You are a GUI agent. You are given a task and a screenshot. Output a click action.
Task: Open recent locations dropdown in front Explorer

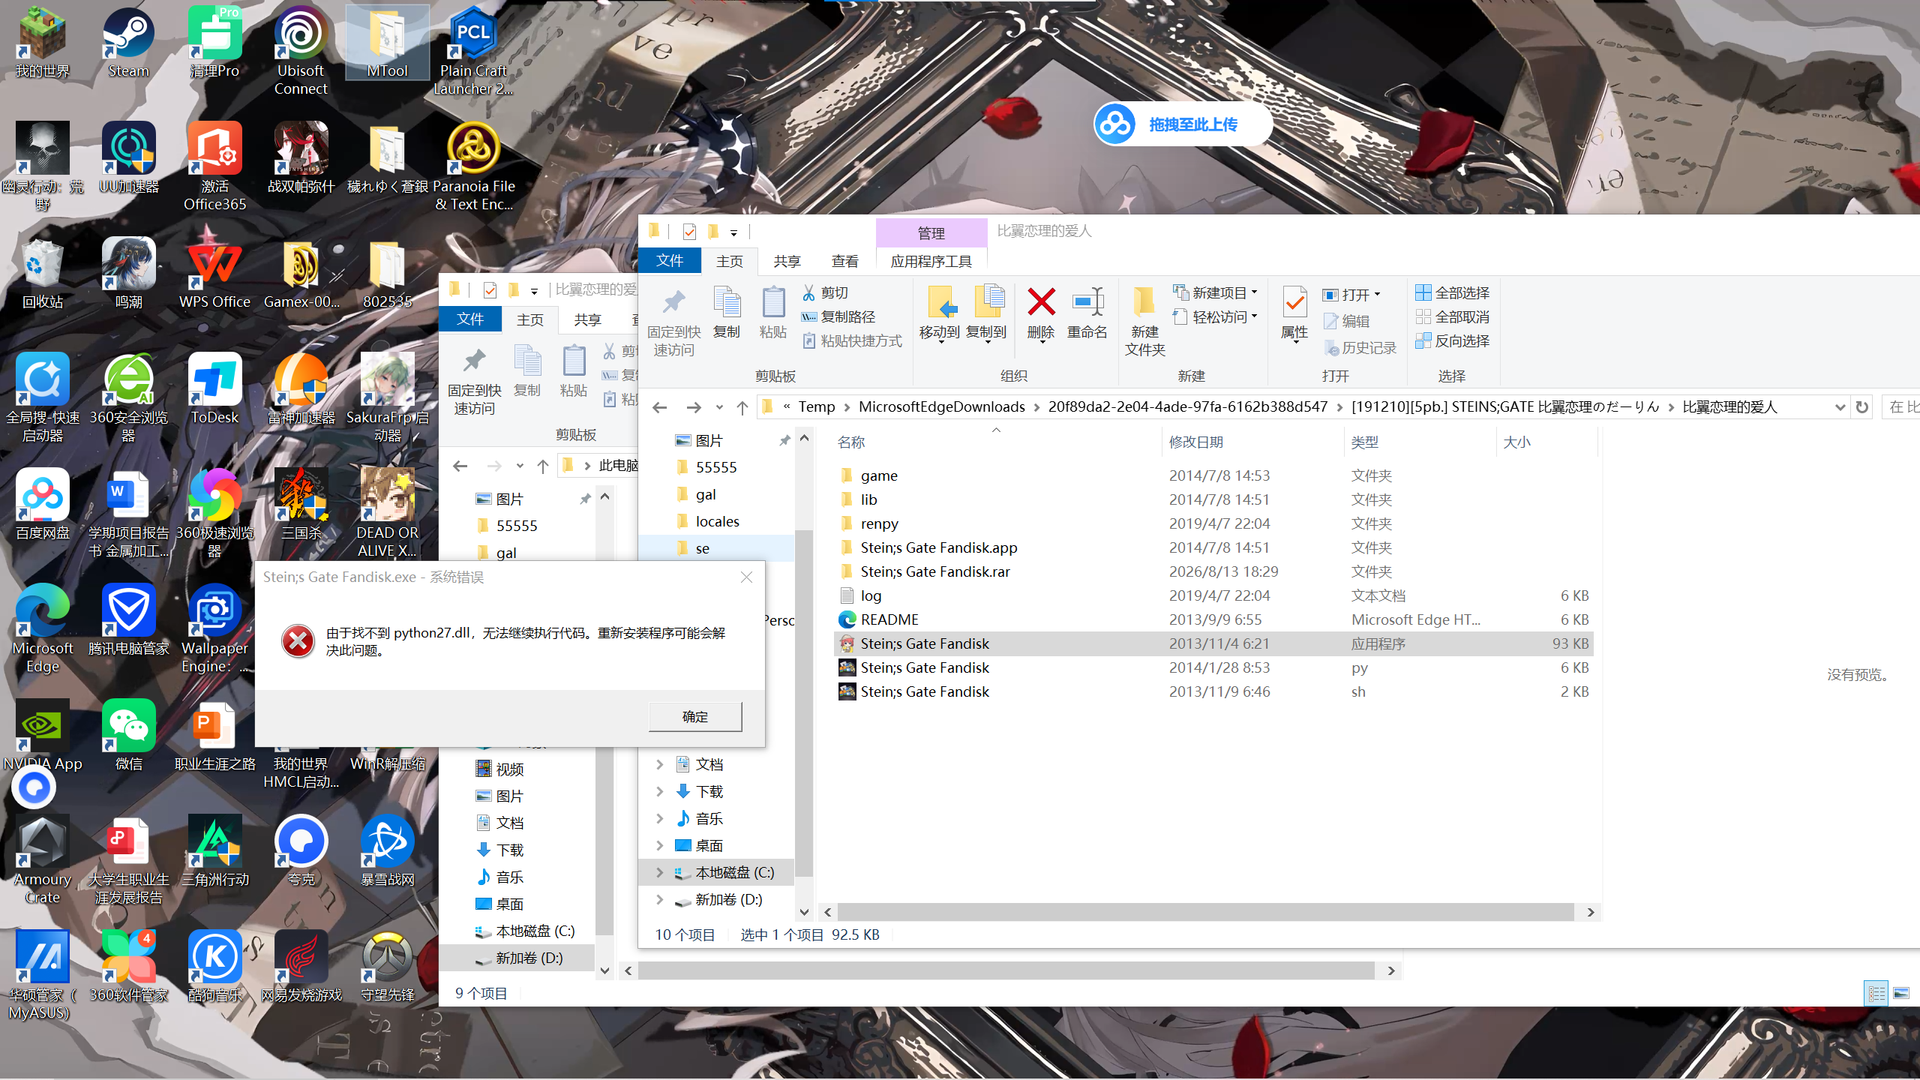pyautogui.click(x=719, y=407)
